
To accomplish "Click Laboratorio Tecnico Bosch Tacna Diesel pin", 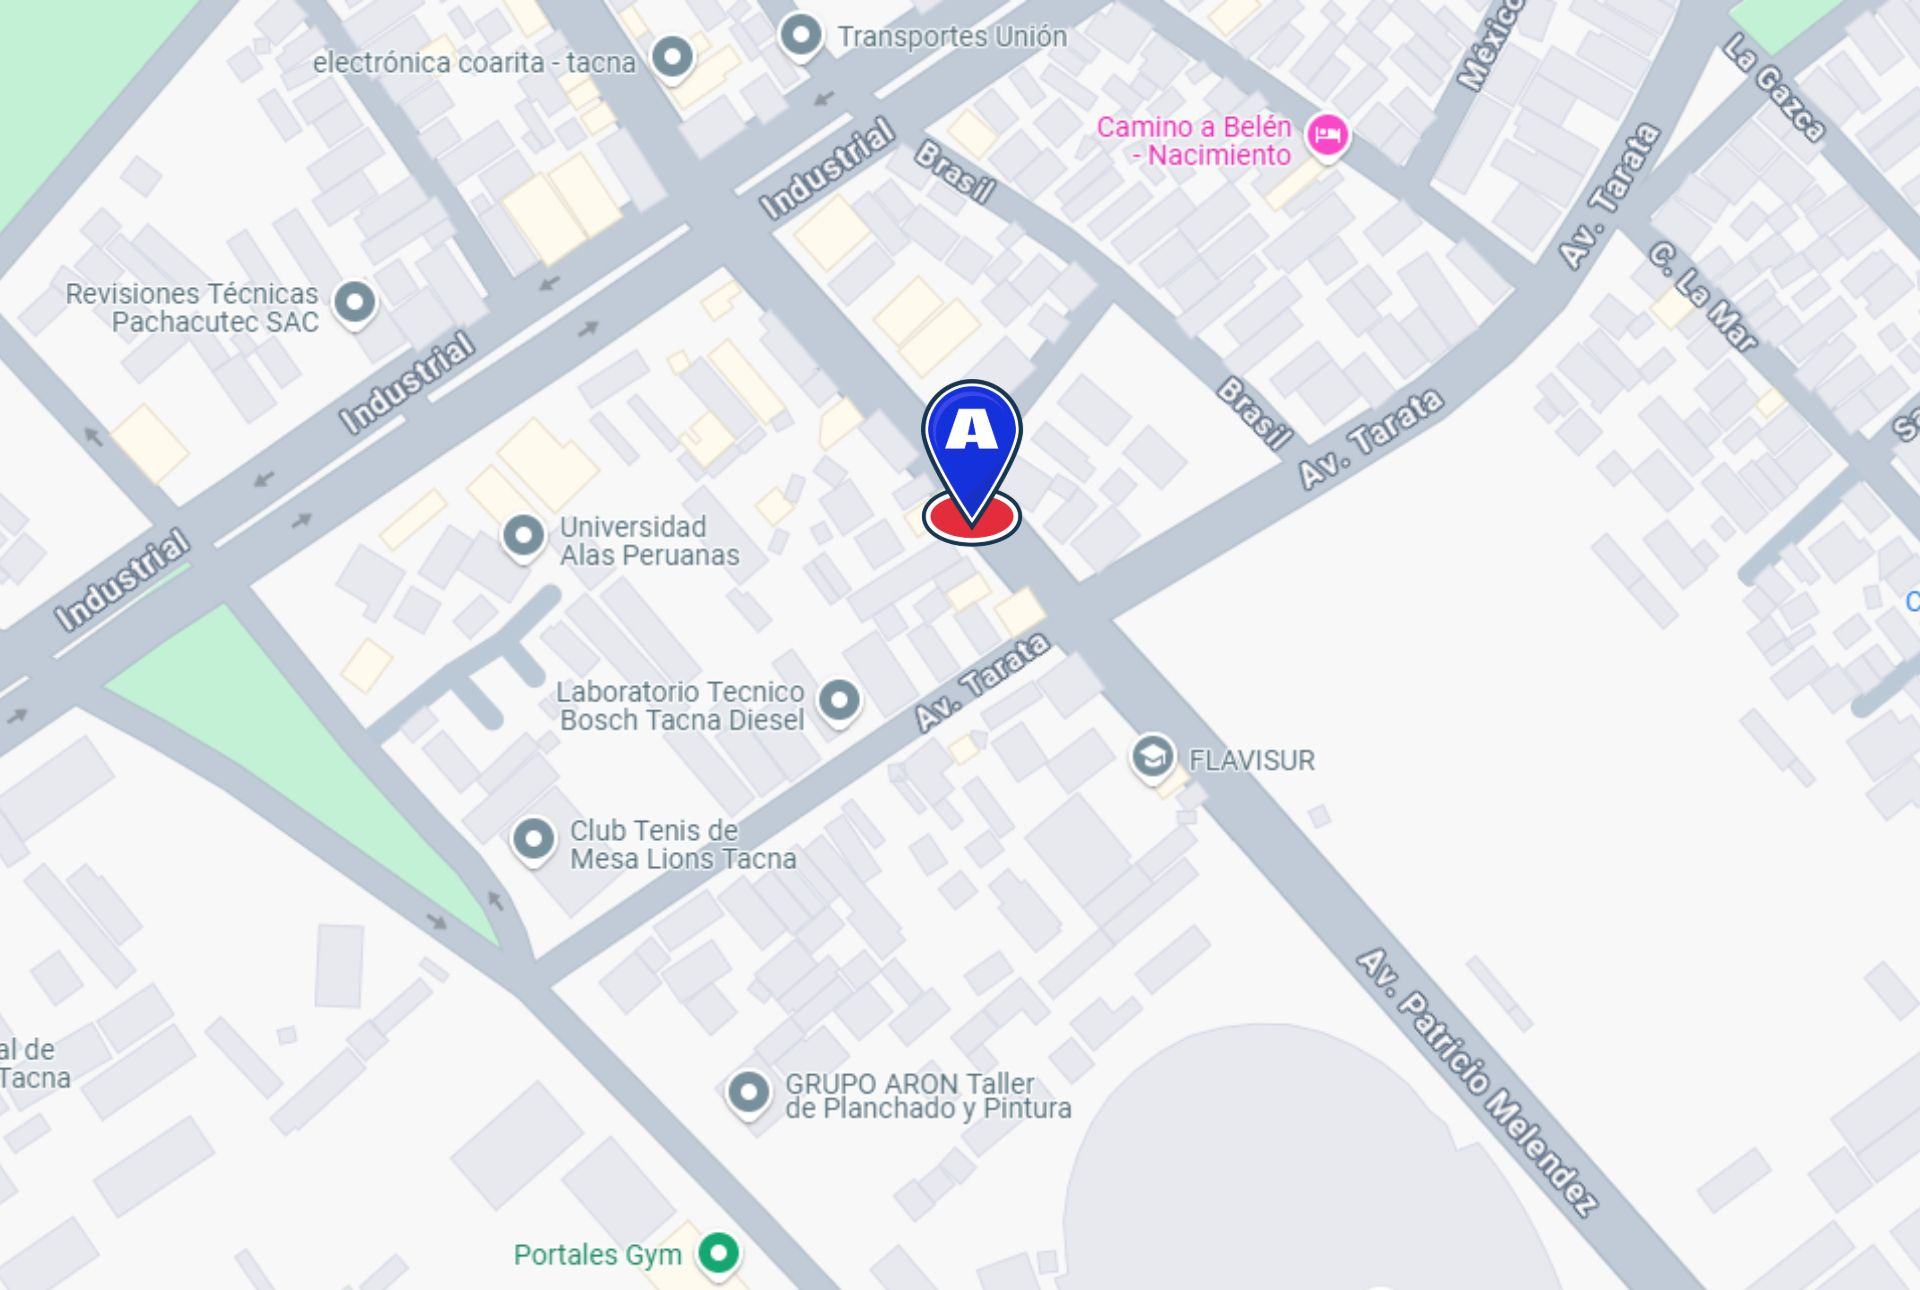I will click(x=838, y=701).
